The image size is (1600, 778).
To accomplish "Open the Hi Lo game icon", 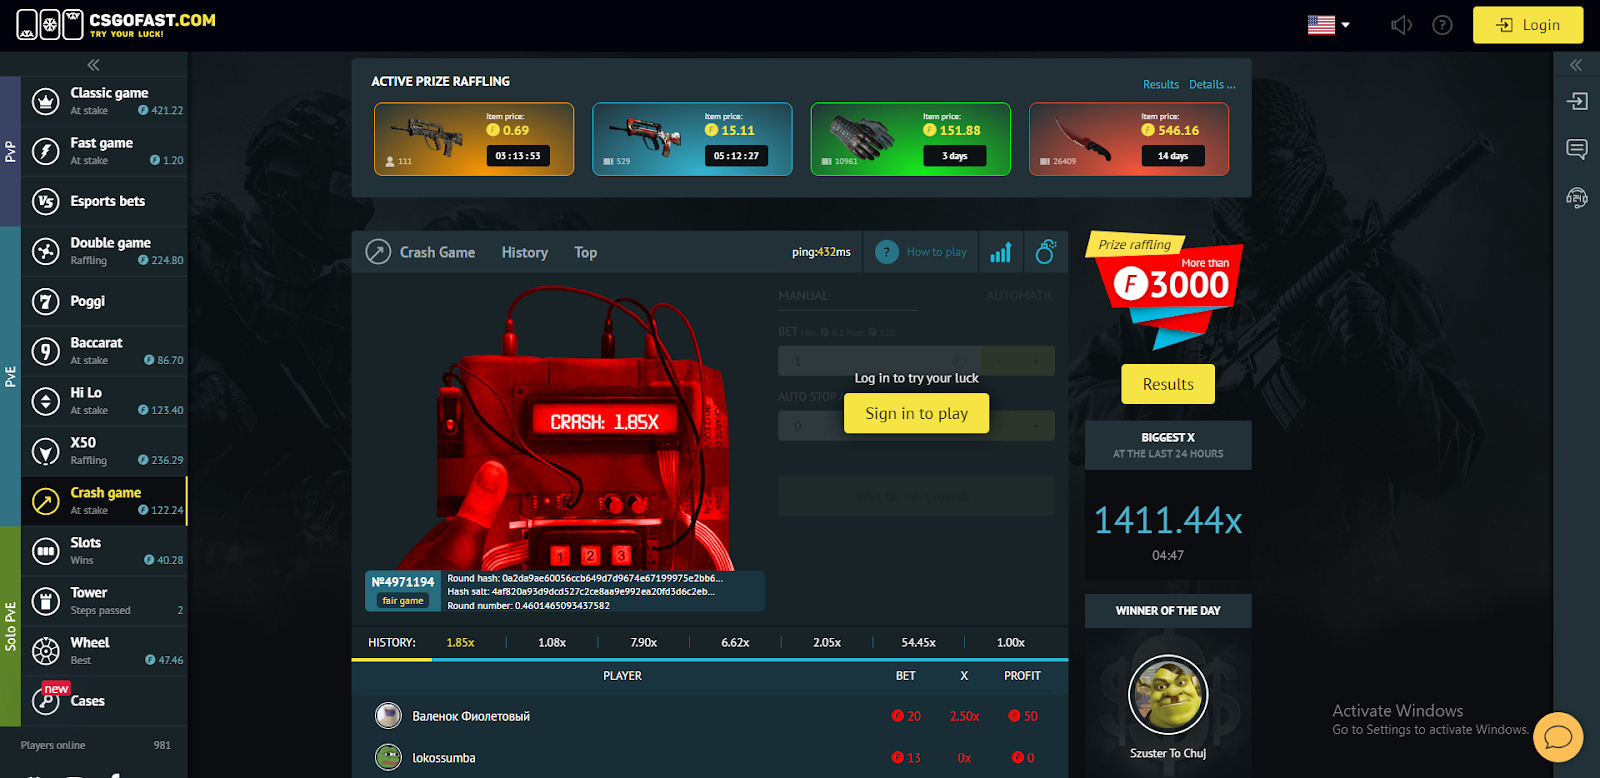I will pos(45,401).
